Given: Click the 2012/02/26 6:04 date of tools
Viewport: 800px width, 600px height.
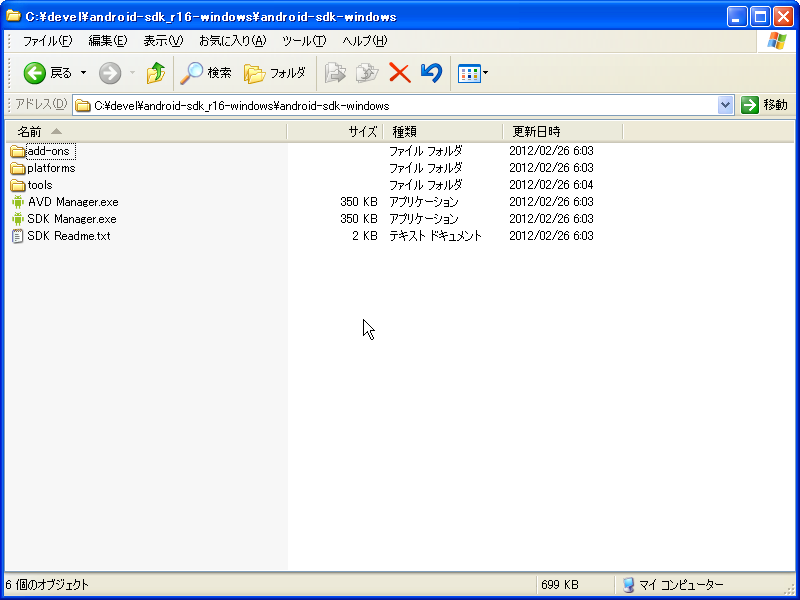Looking at the screenshot, I should 551,185.
